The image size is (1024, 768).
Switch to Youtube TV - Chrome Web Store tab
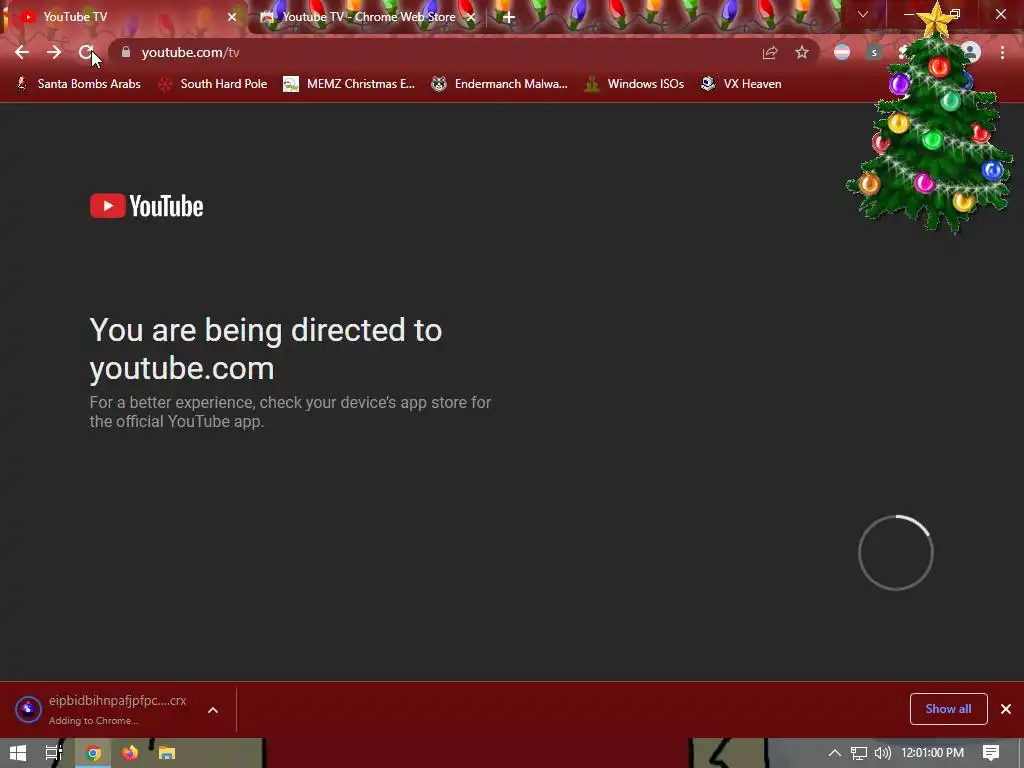(x=367, y=17)
